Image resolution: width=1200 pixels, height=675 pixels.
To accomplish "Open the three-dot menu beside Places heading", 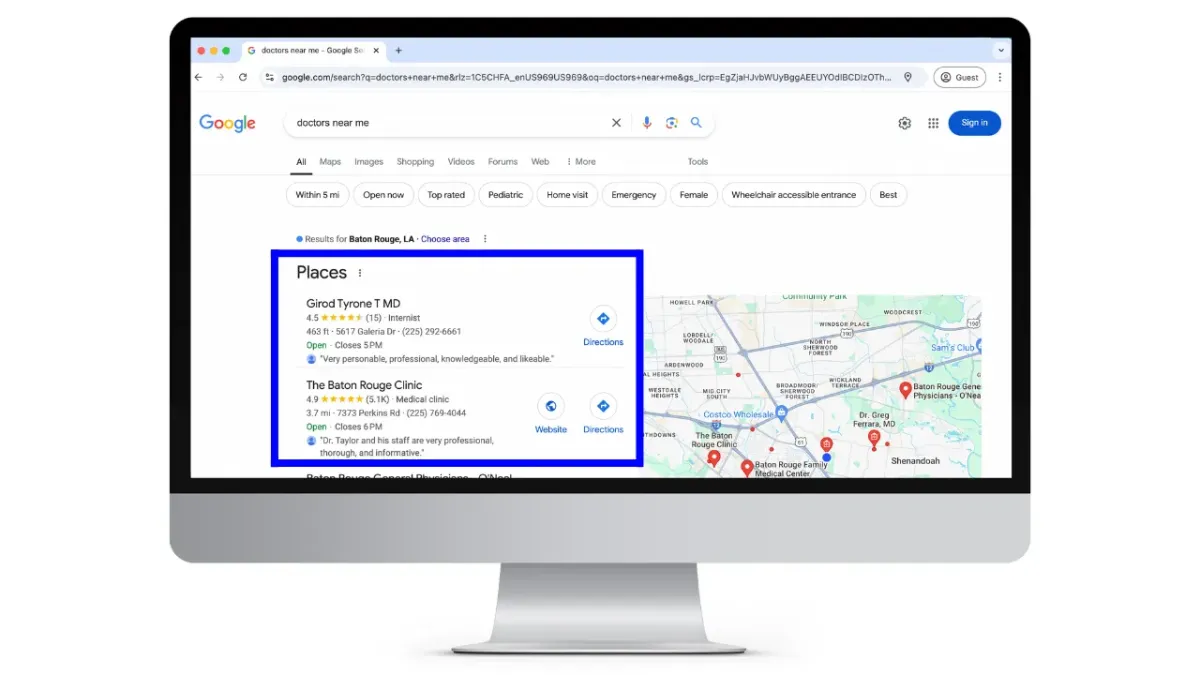I will (360, 273).
